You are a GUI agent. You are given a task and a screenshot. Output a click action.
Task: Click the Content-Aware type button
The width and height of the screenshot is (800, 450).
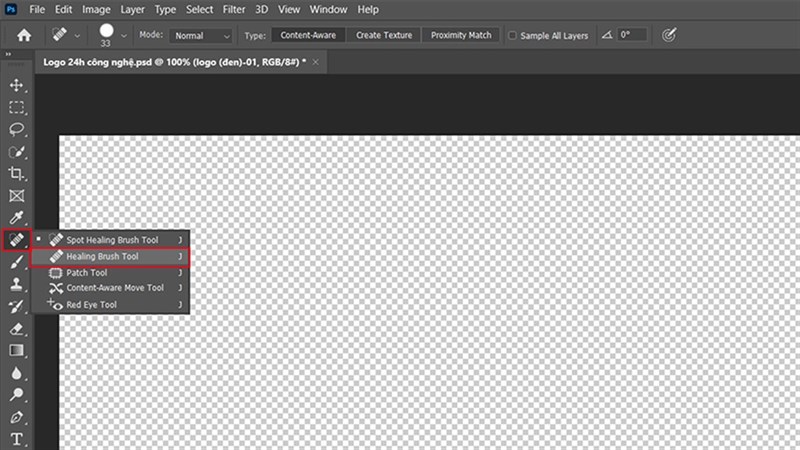click(308, 35)
